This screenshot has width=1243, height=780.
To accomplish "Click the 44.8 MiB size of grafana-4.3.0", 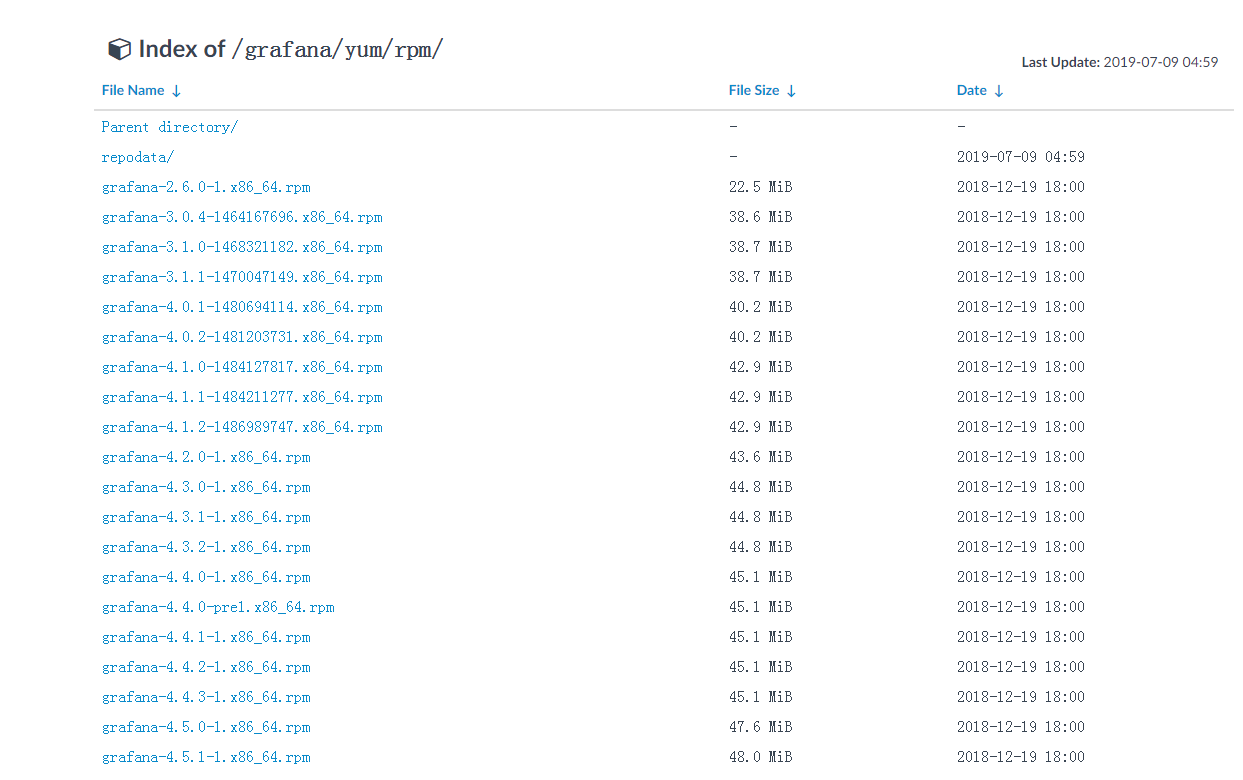I will (x=761, y=487).
